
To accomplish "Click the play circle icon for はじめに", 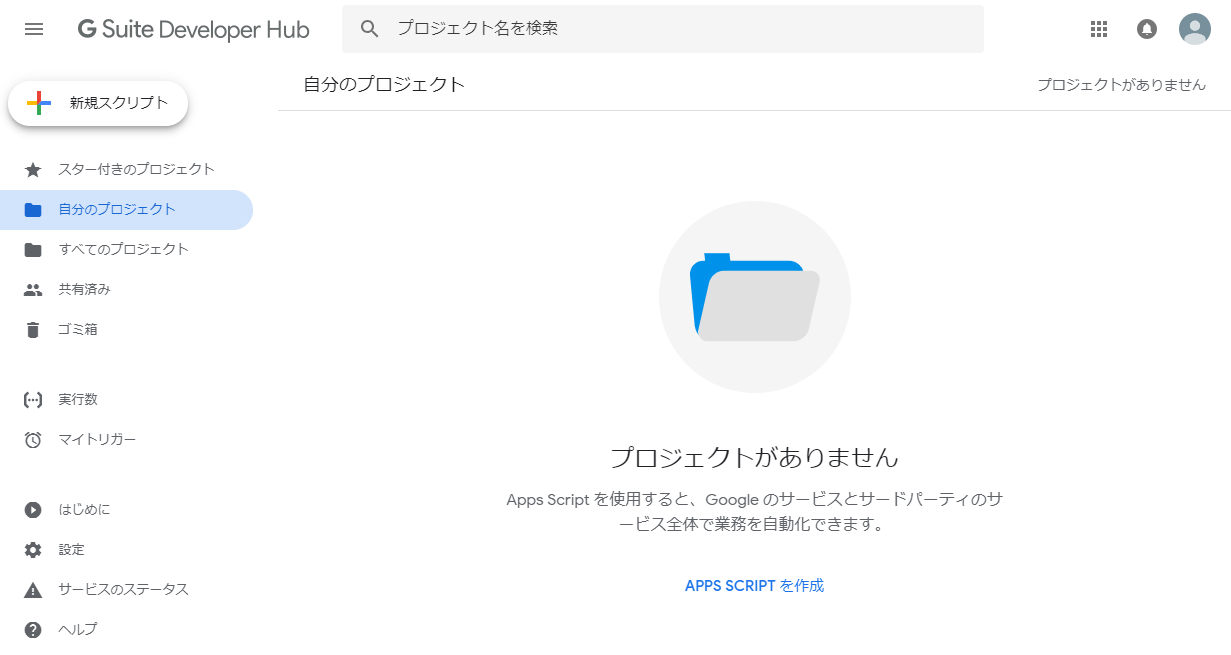I will pyautogui.click(x=33, y=510).
